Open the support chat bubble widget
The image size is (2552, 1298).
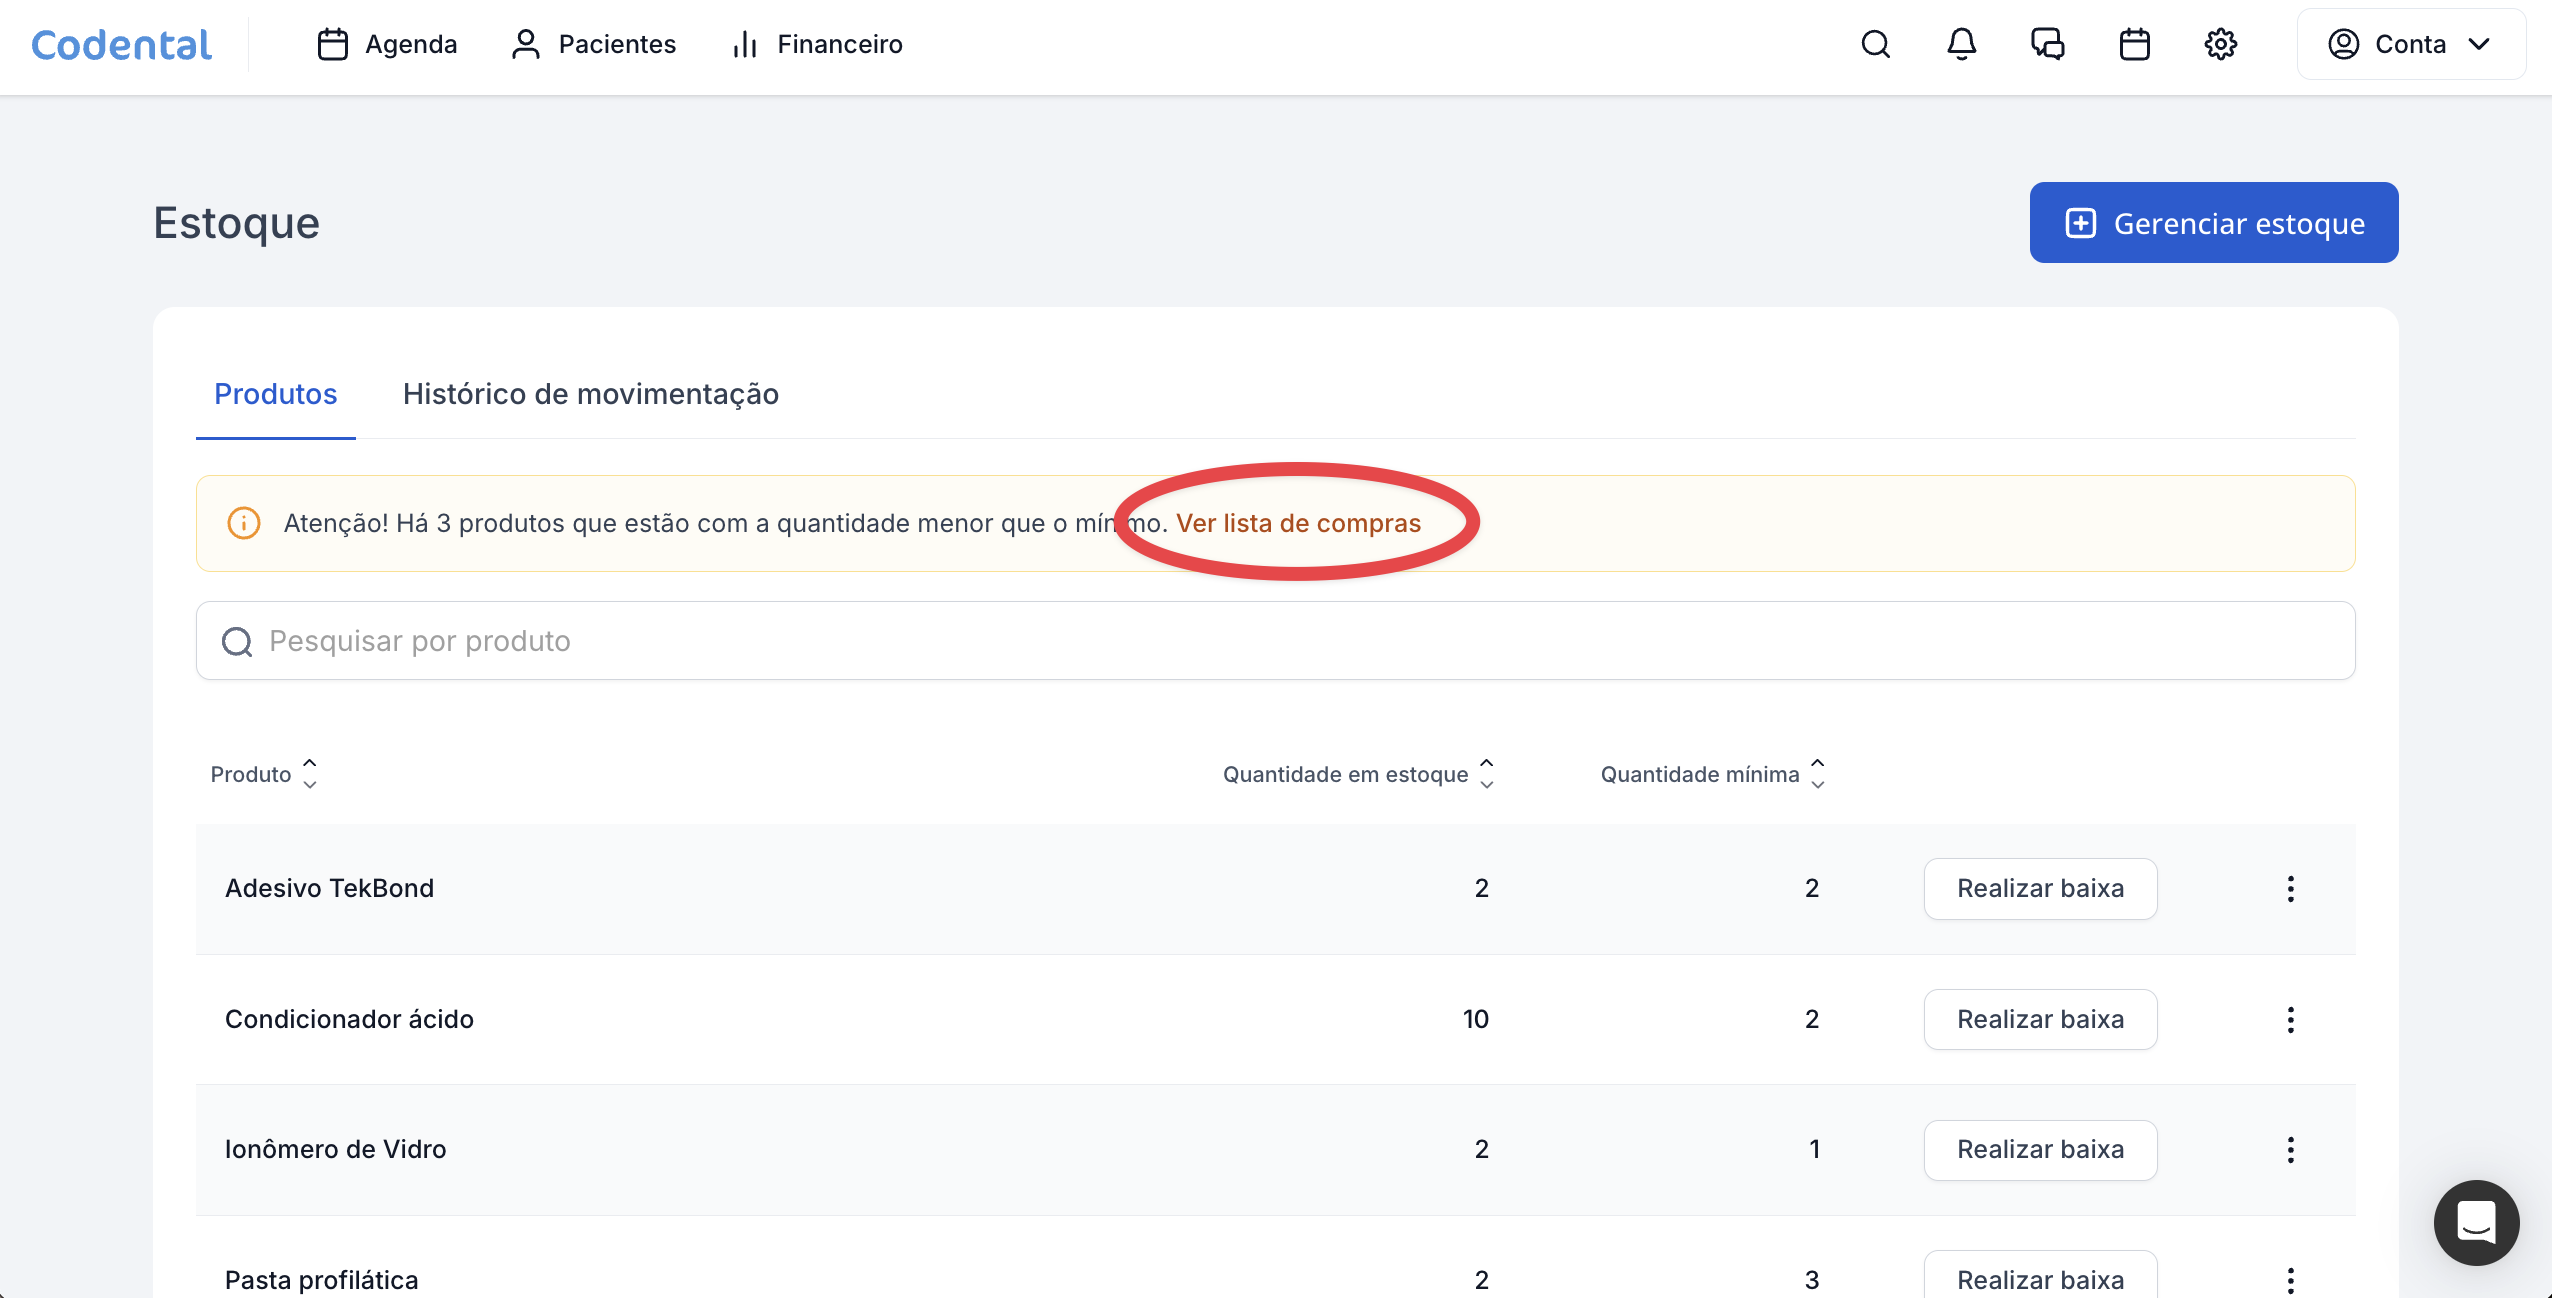coord(2475,1222)
